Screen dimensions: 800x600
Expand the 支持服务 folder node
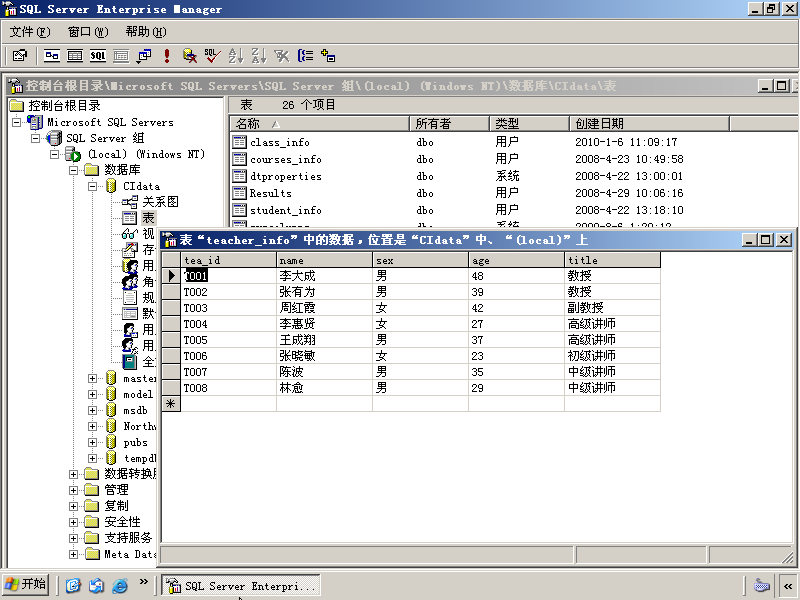[73, 538]
